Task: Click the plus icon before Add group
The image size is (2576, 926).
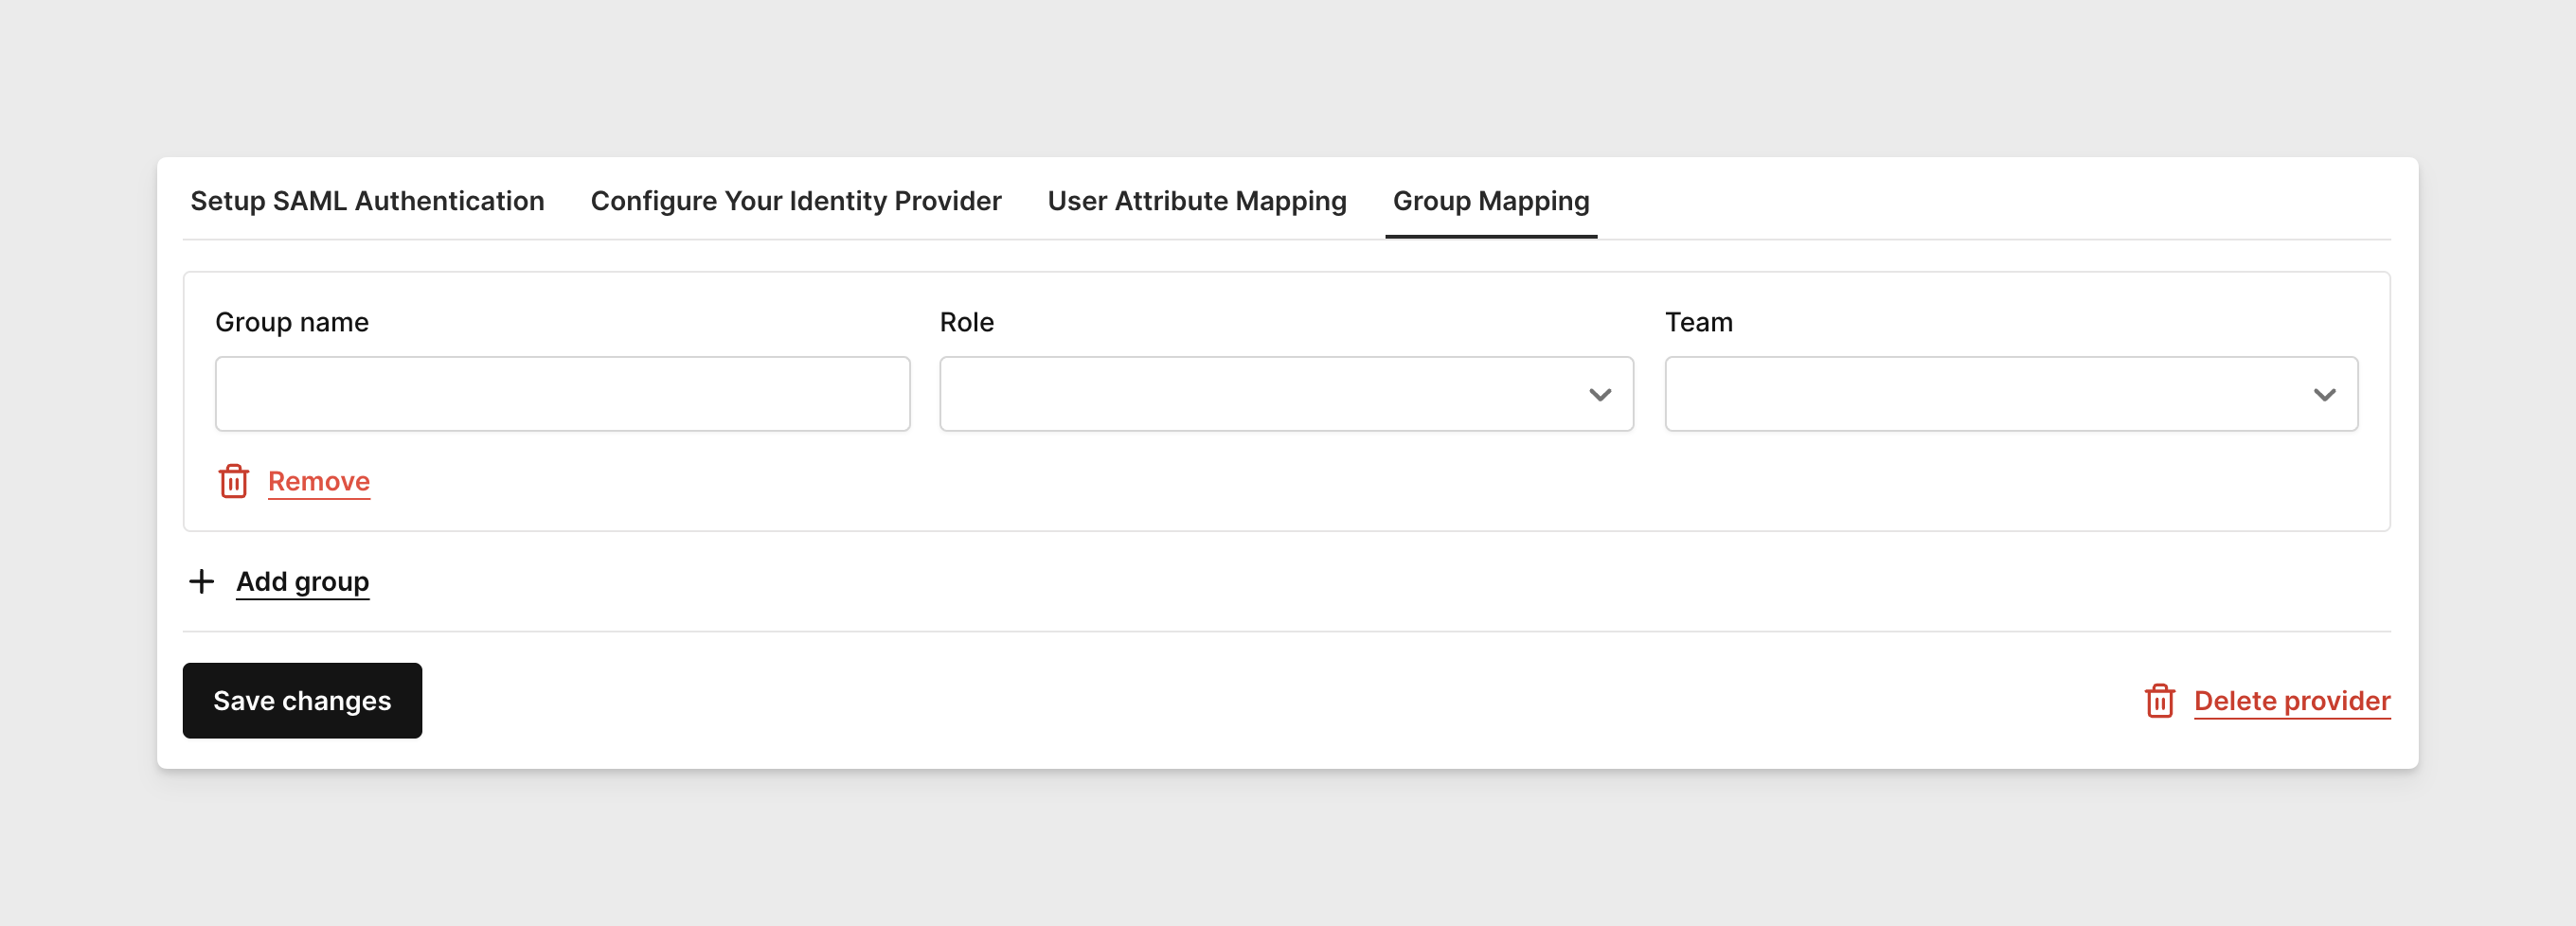Action: 201,581
